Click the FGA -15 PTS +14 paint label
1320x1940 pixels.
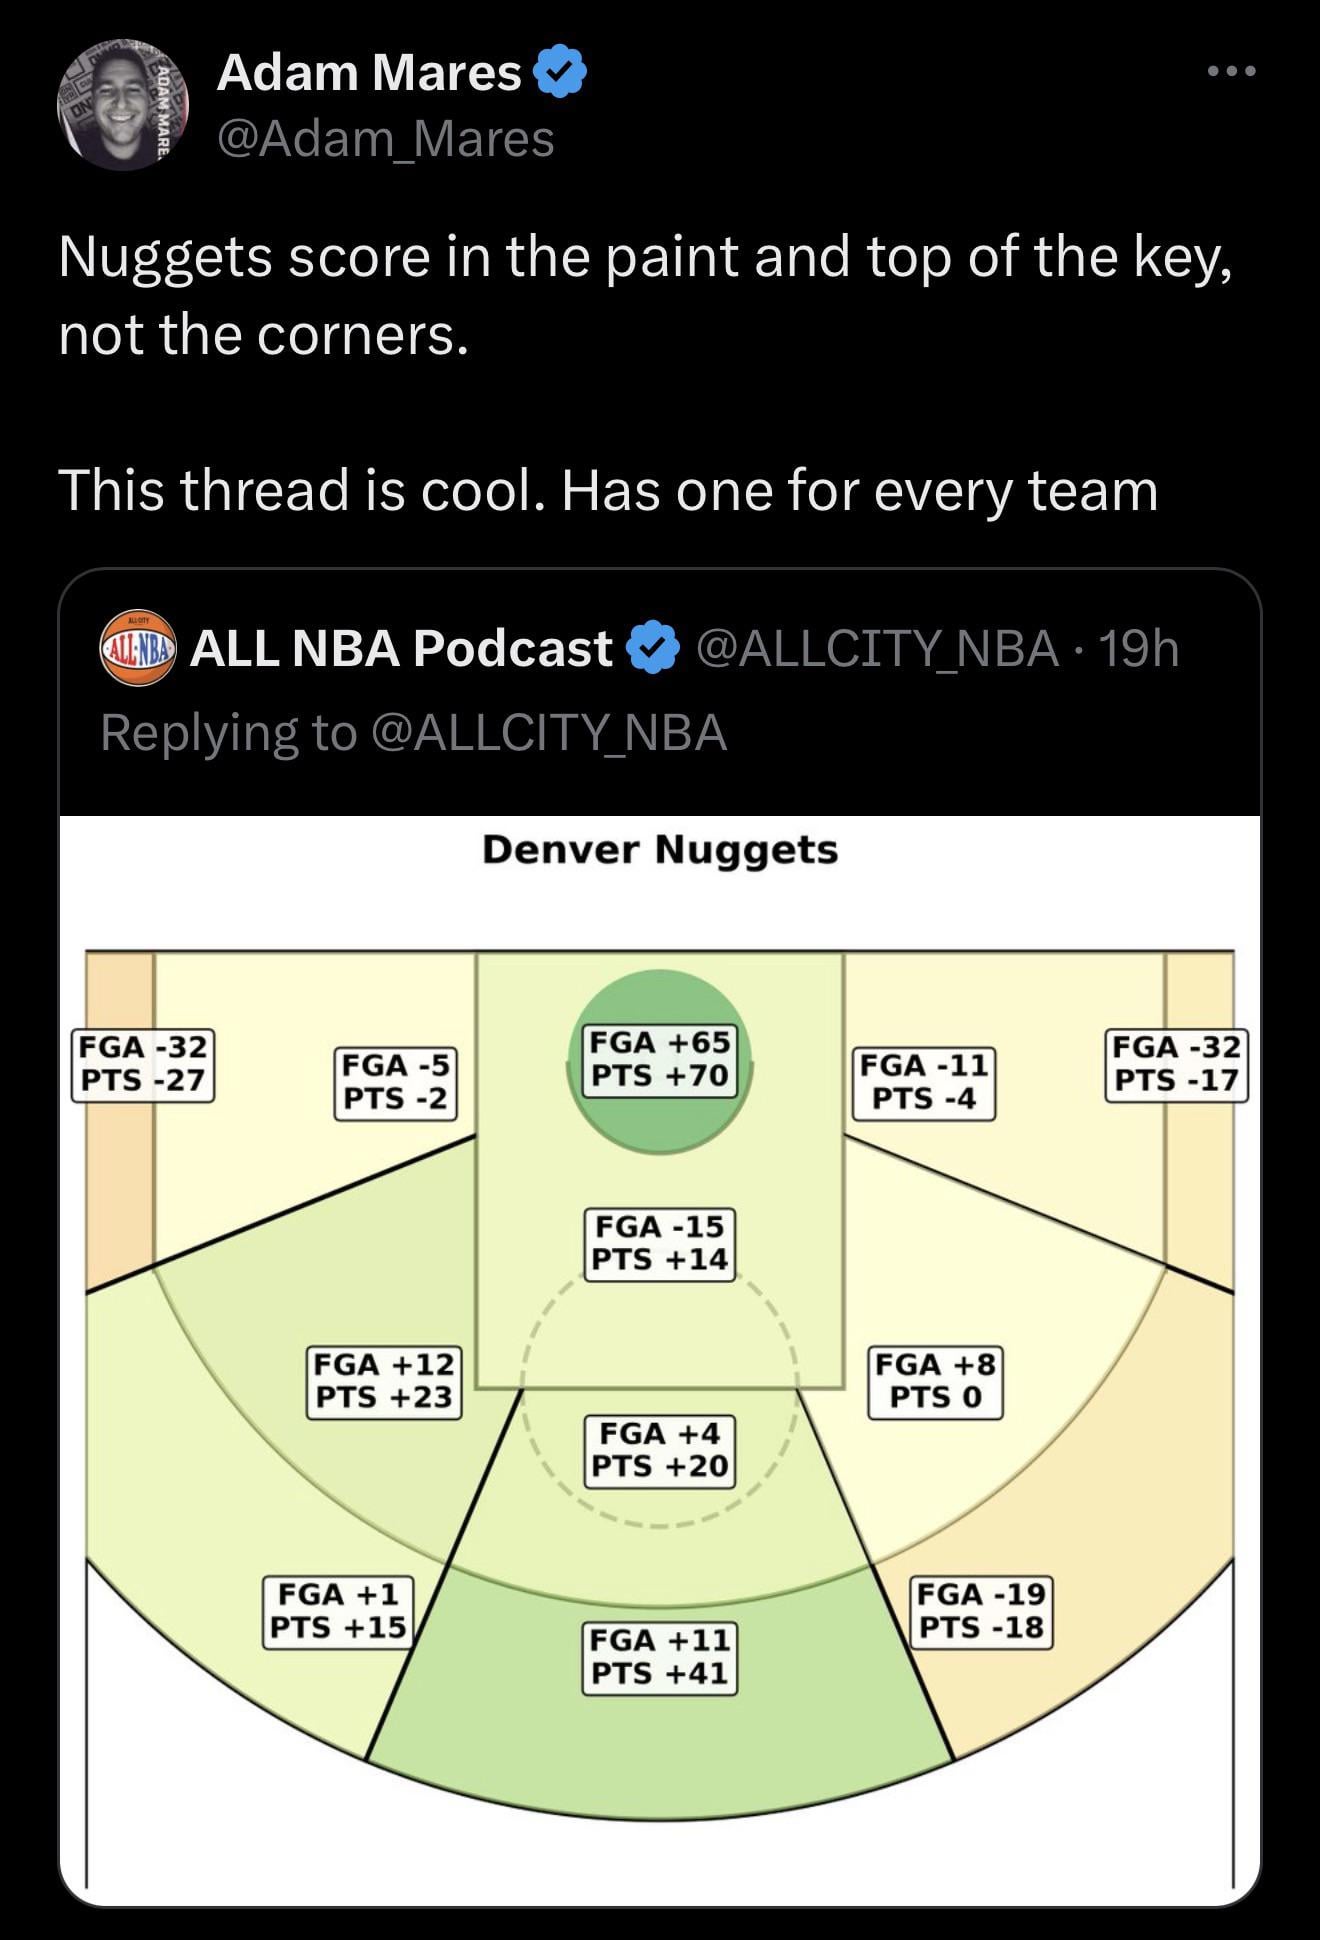[659, 1243]
